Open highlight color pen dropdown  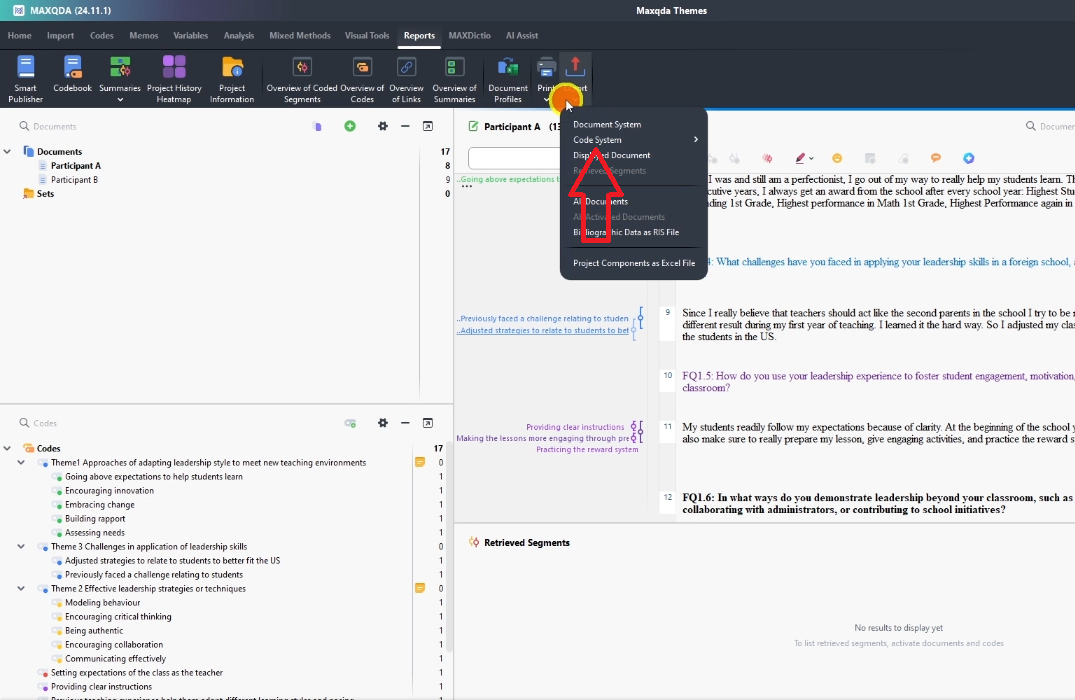click(809, 159)
